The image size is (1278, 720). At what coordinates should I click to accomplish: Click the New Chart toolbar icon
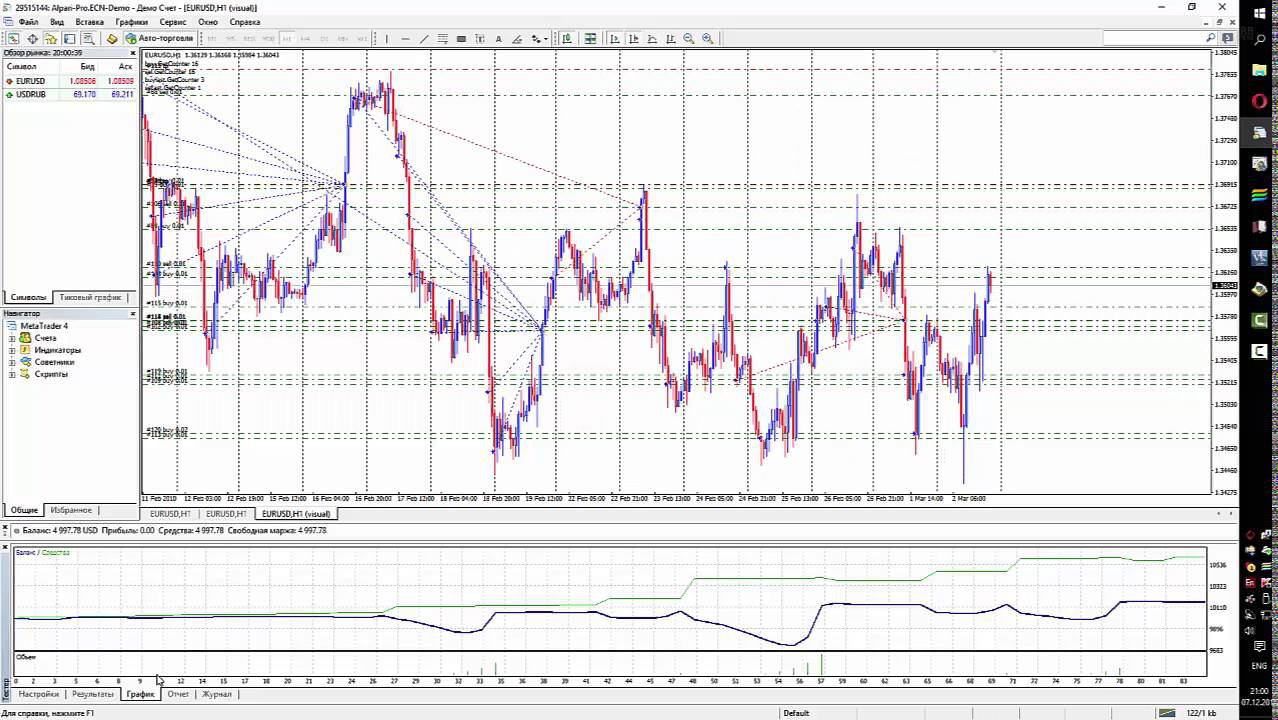click(13, 38)
